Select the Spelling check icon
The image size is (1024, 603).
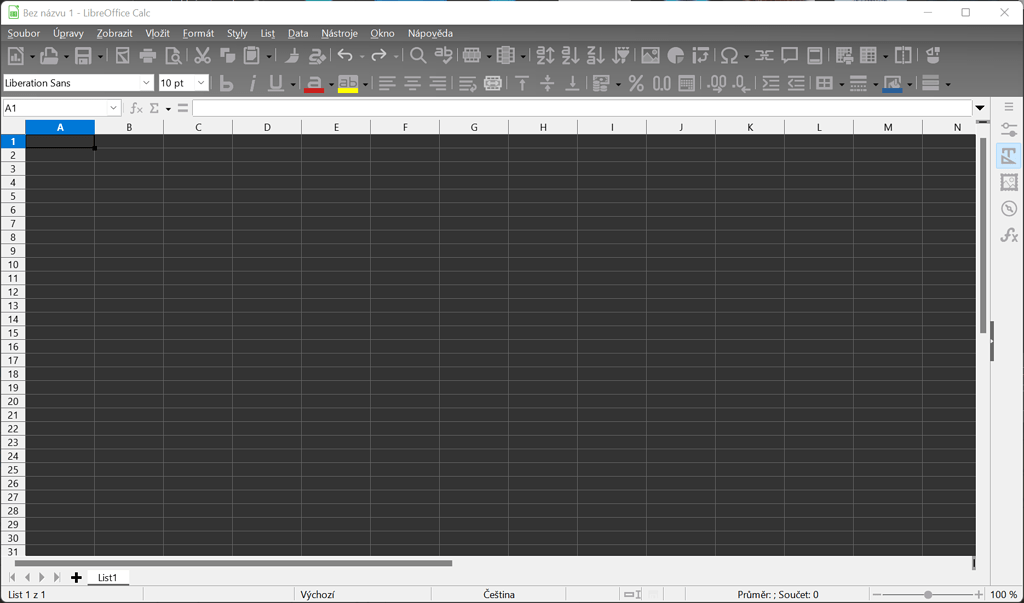pos(443,55)
